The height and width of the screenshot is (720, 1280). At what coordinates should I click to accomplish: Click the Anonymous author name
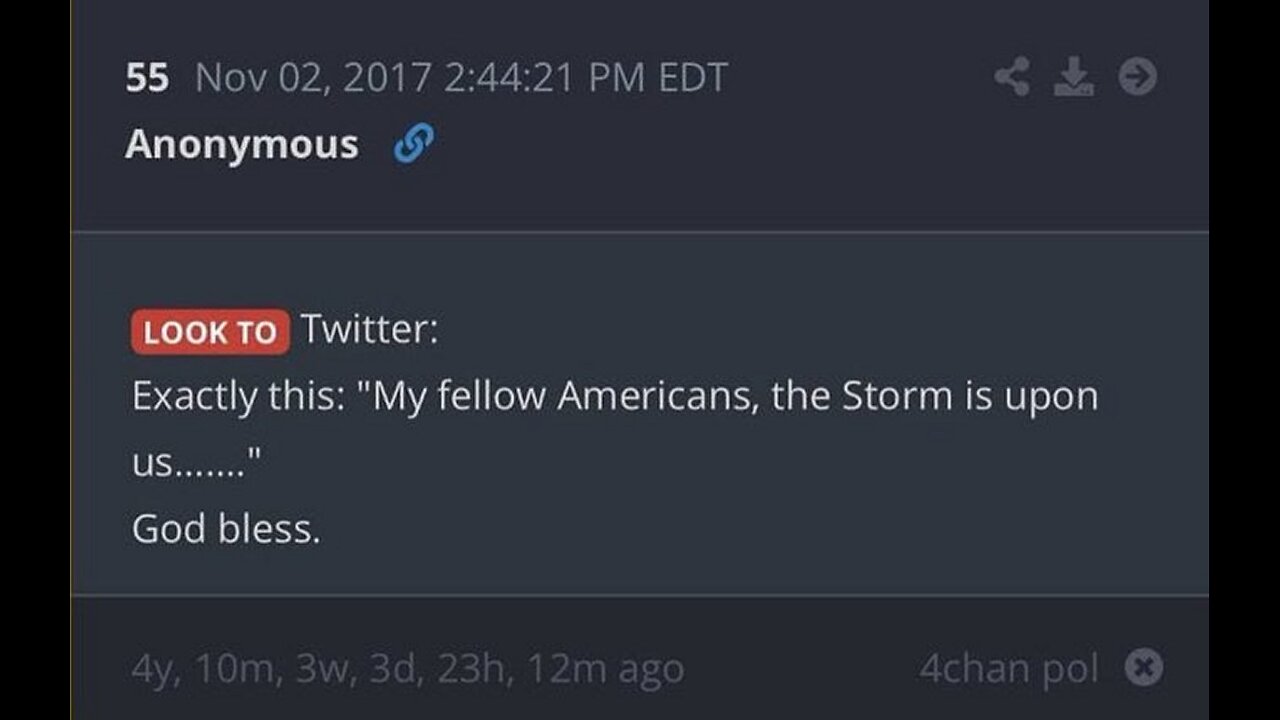242,145
